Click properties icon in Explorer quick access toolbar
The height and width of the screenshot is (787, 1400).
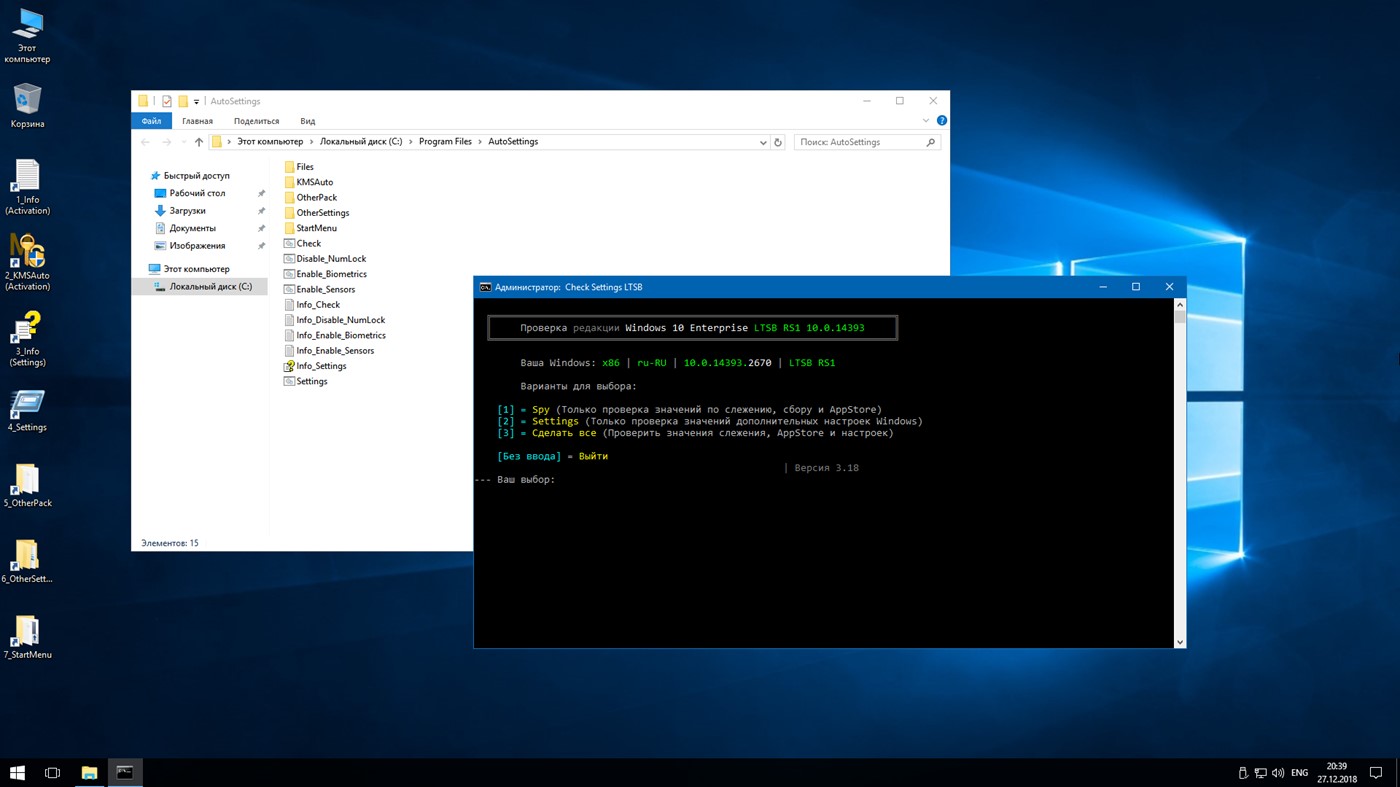pyautogui.click(x=166, y=101)
